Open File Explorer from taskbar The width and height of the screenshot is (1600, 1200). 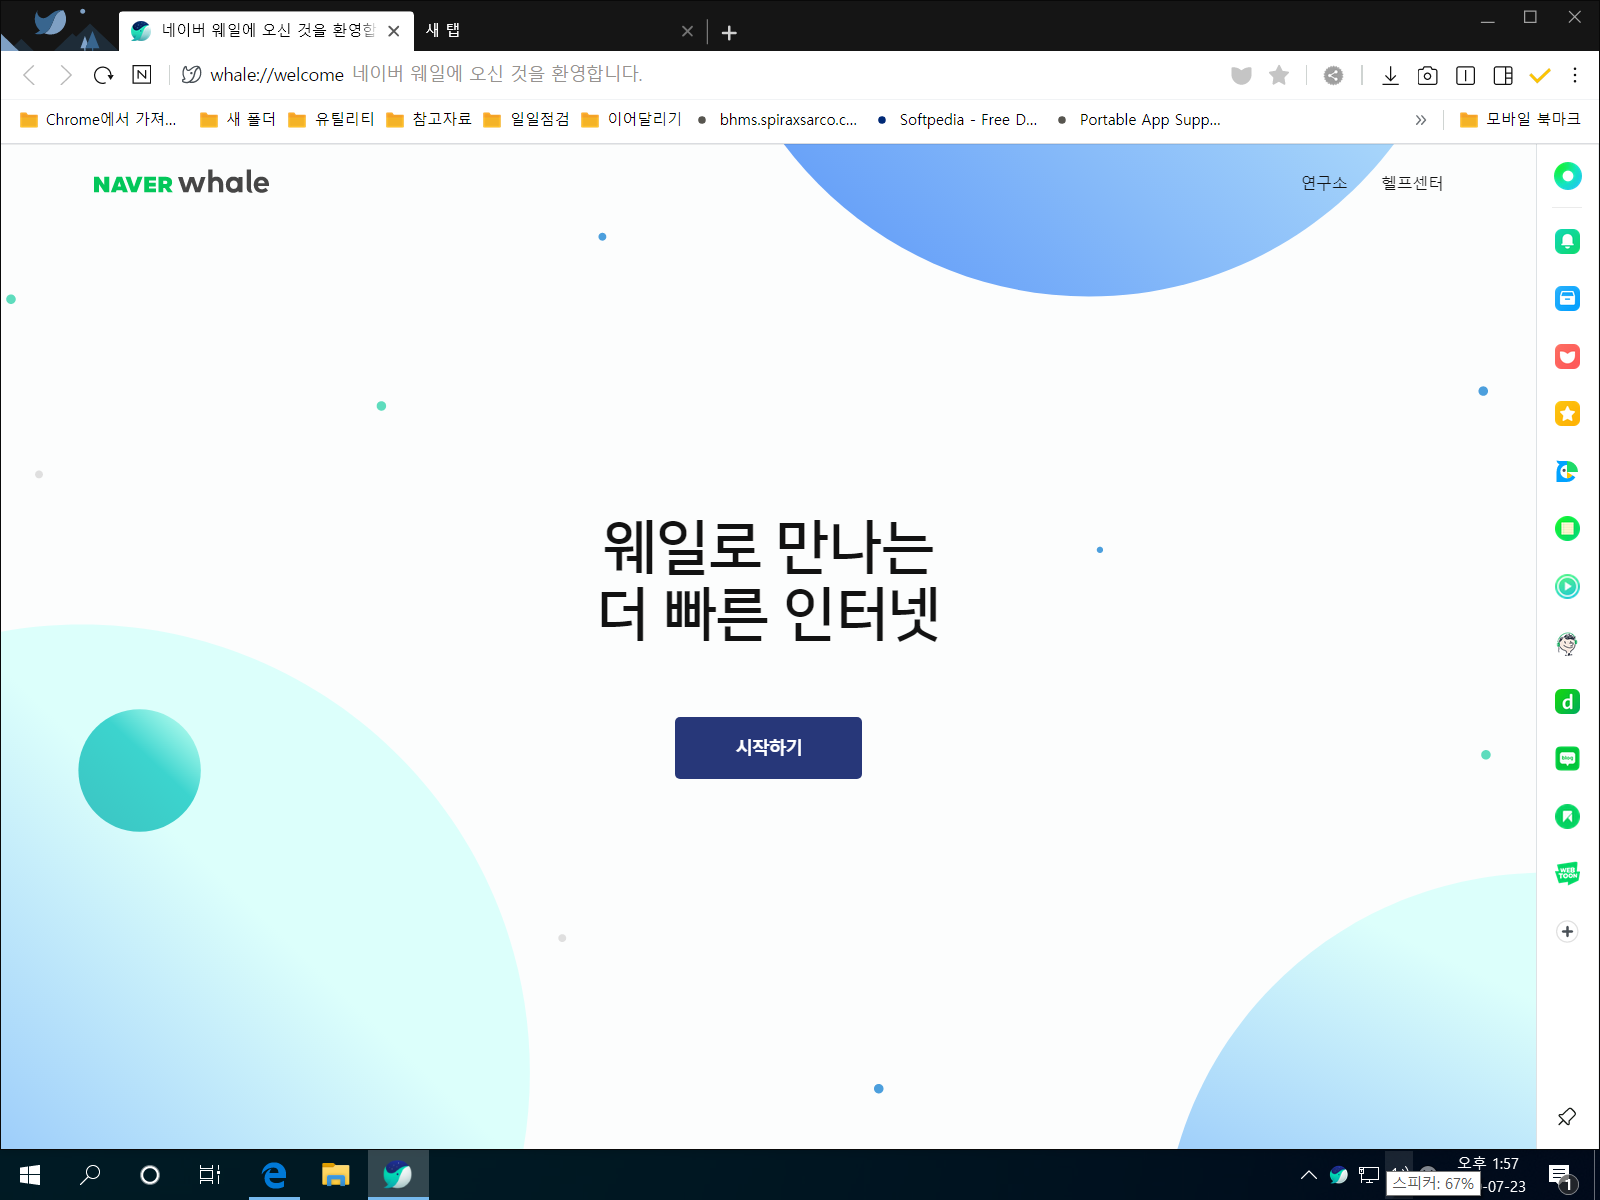click(x=335, y=1175)
